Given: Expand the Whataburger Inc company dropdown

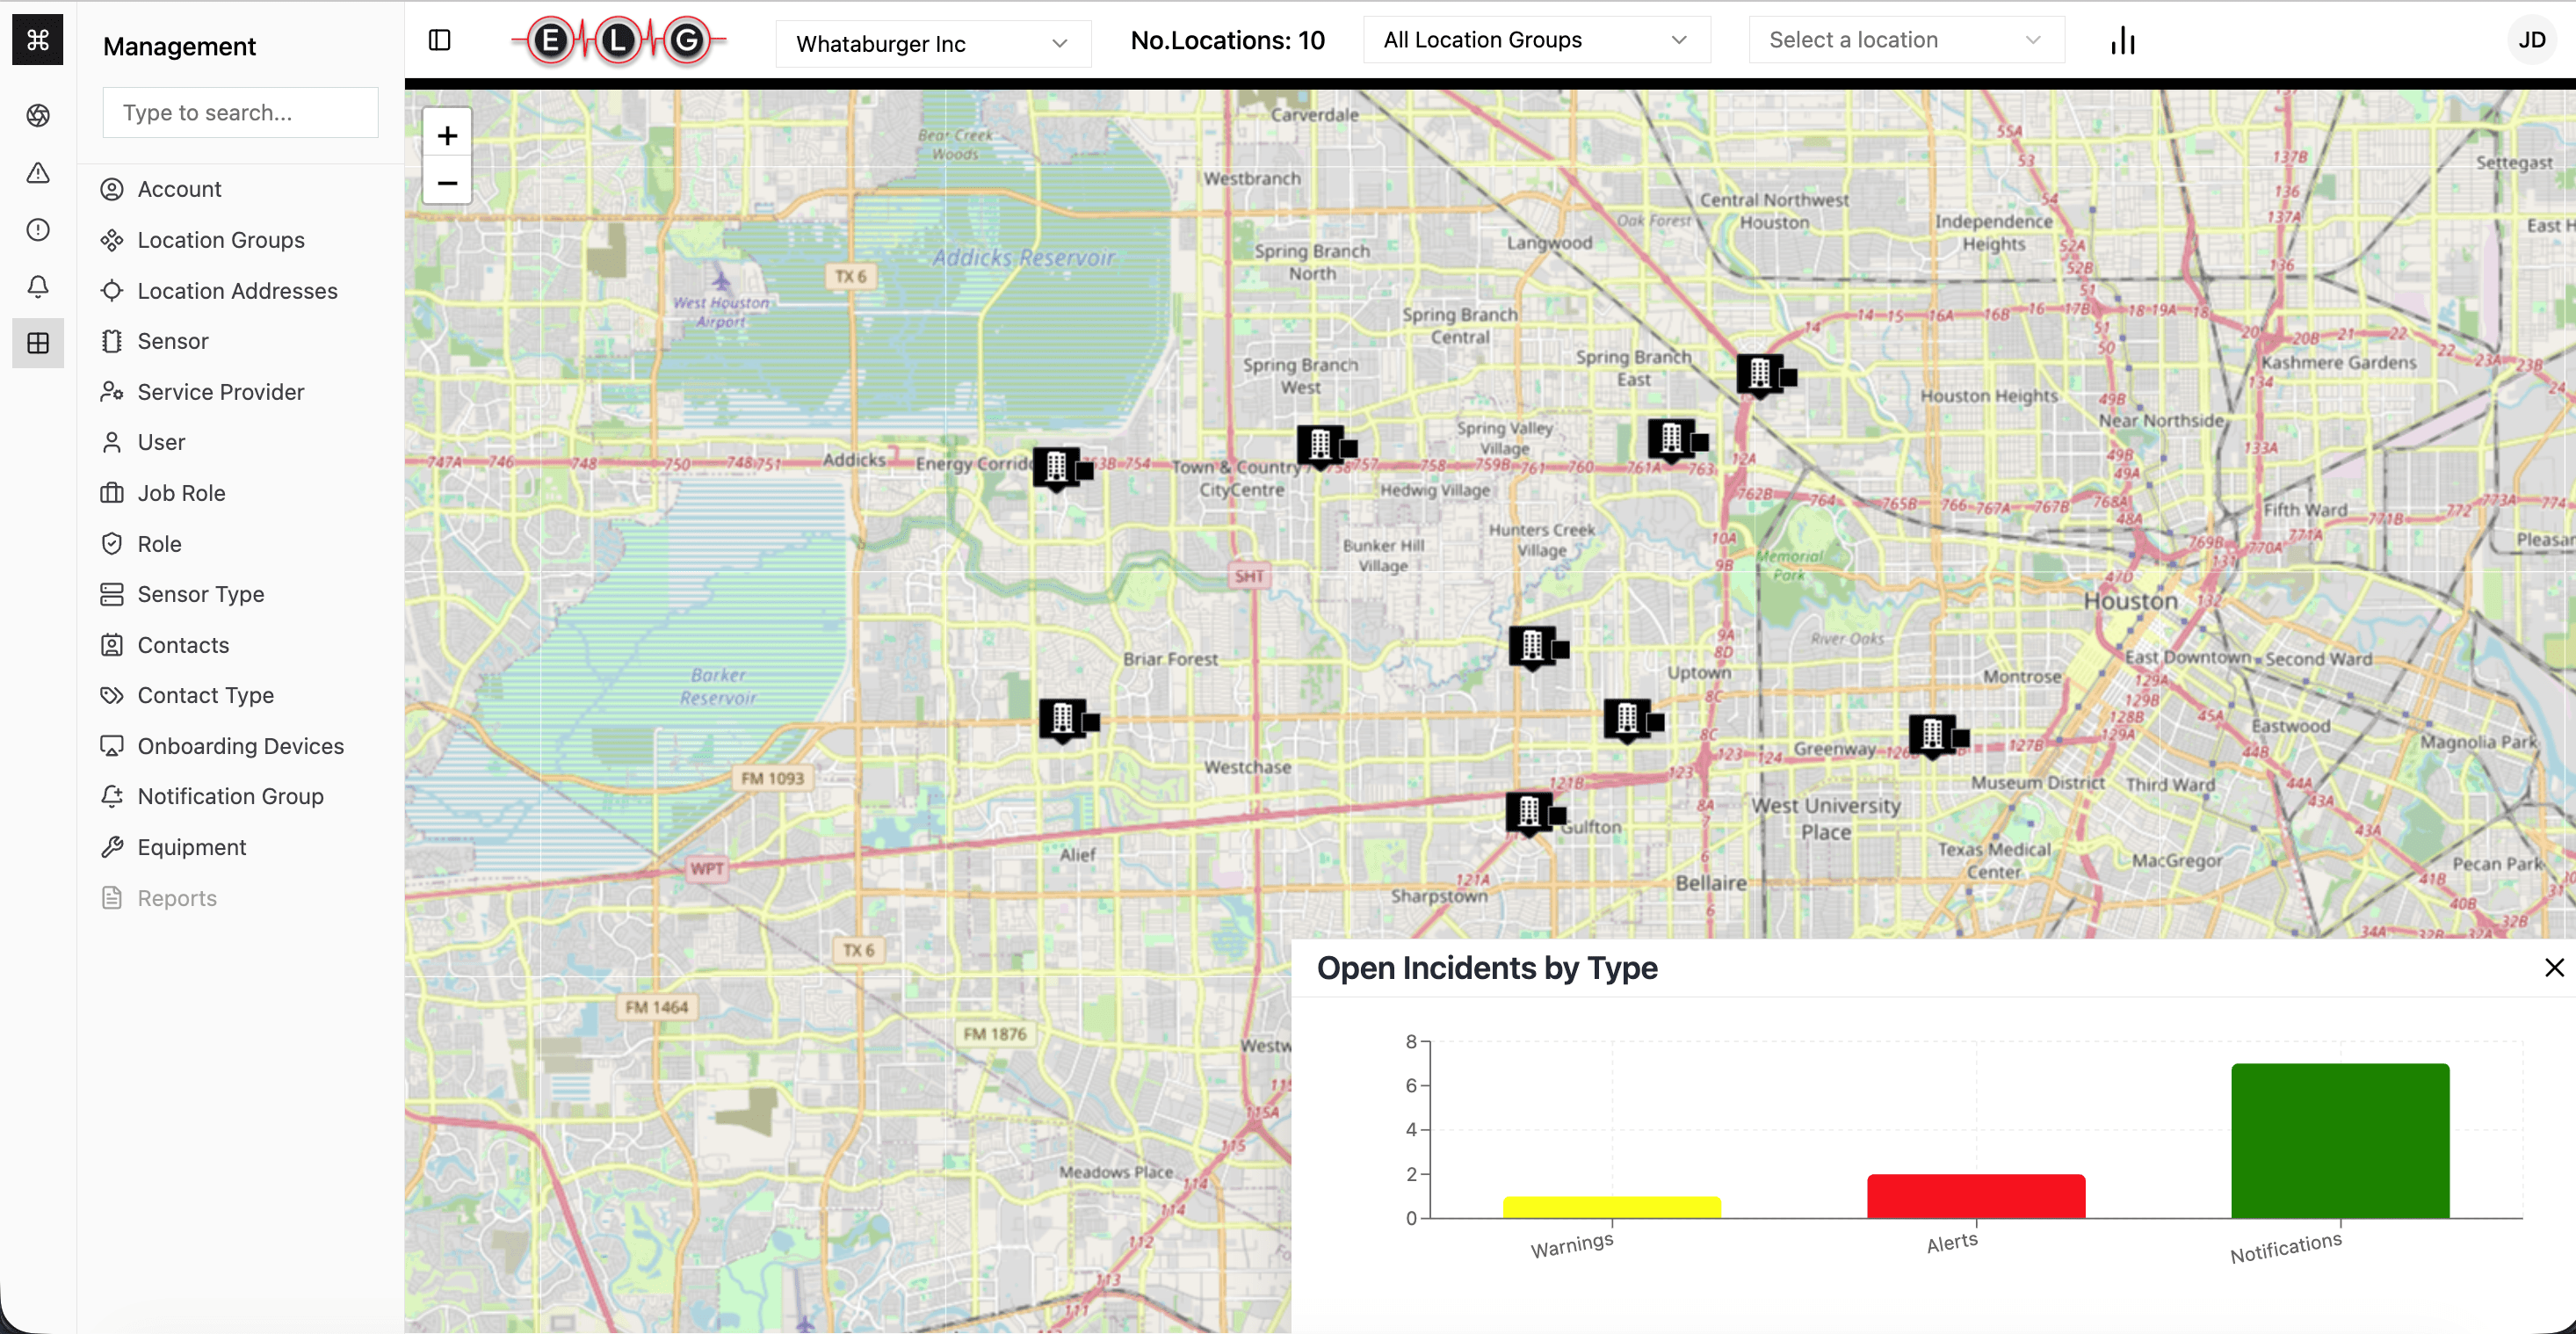Looking at the screenshot, I should click(933, 44).
